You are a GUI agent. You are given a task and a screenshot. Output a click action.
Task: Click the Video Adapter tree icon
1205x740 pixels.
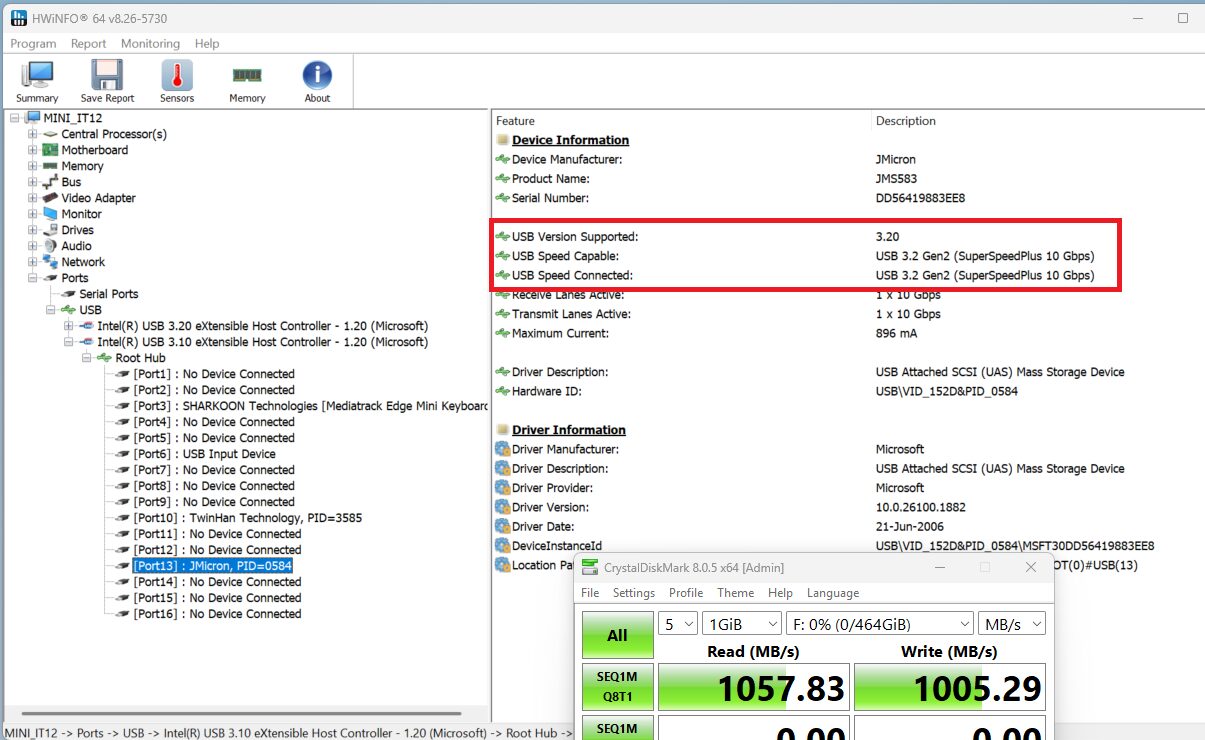50,198
